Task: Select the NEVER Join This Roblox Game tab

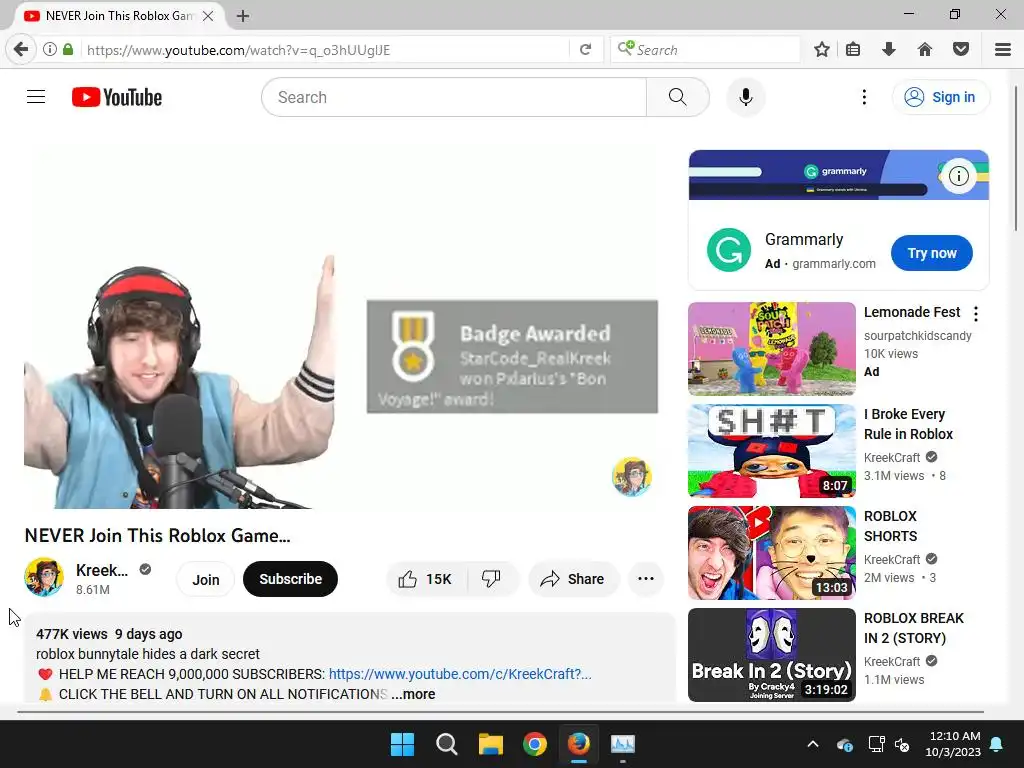Action: [x=119, y=16]
